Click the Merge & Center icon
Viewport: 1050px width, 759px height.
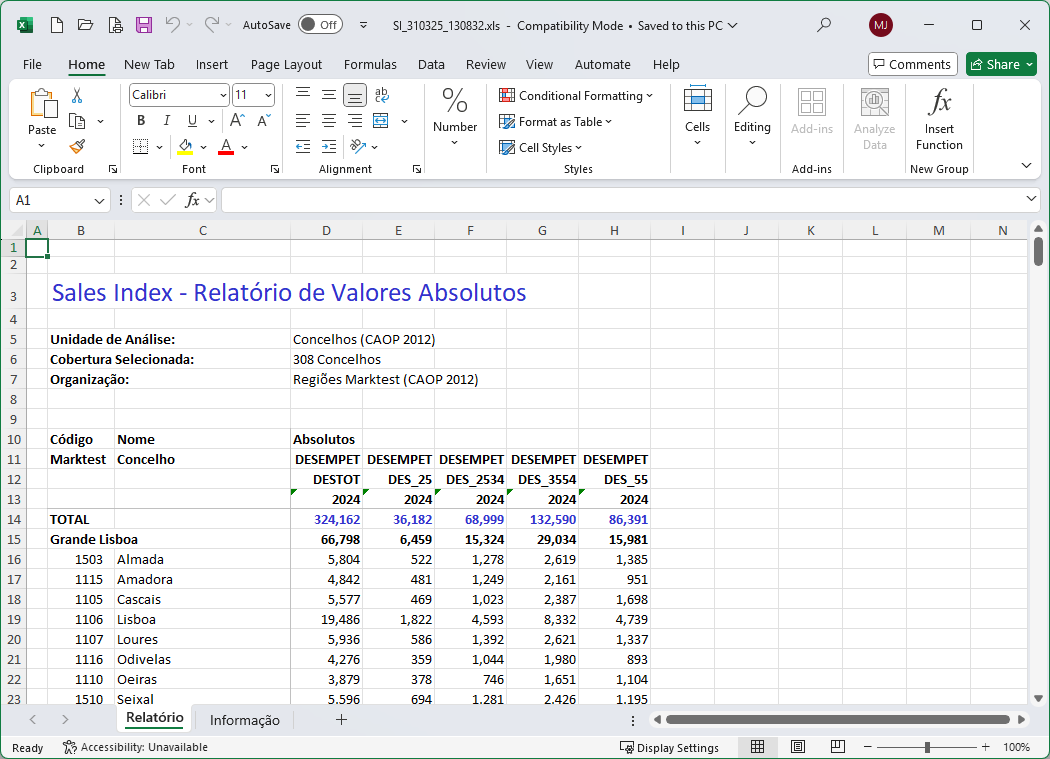tap(380, 121)
